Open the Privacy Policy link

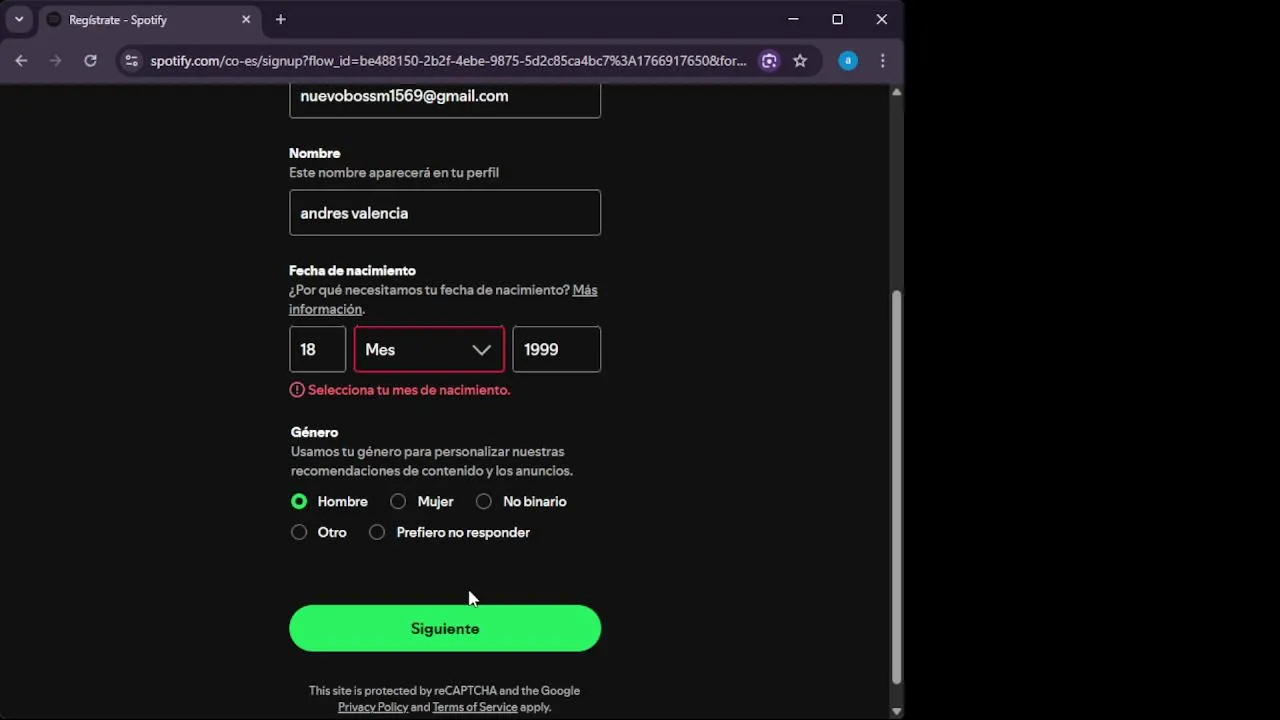point(373,707)
